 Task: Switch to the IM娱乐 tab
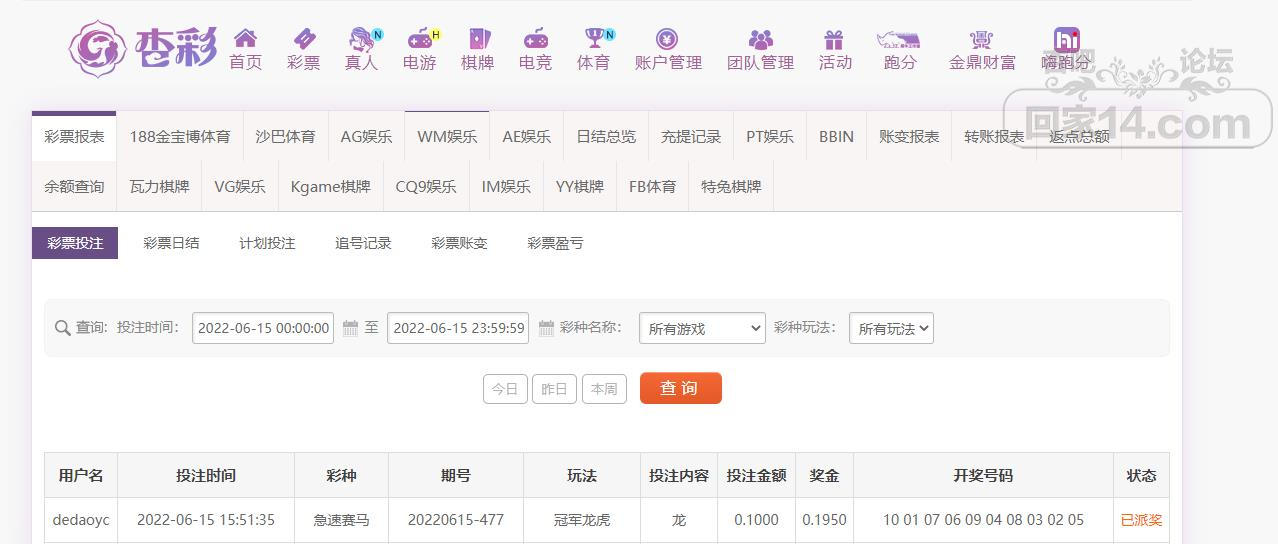[x=506, y=186]
